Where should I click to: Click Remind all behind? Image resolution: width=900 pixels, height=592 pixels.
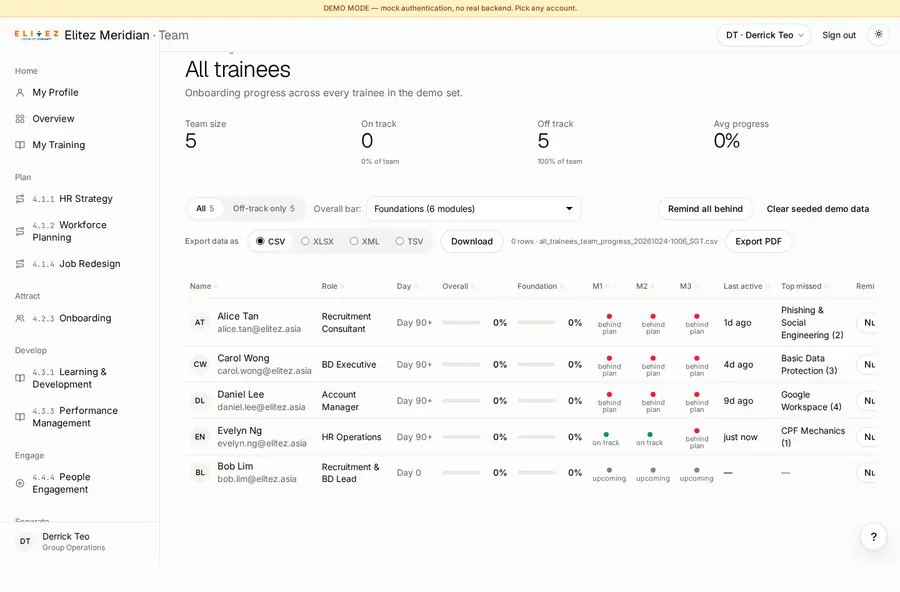(705, 209)
